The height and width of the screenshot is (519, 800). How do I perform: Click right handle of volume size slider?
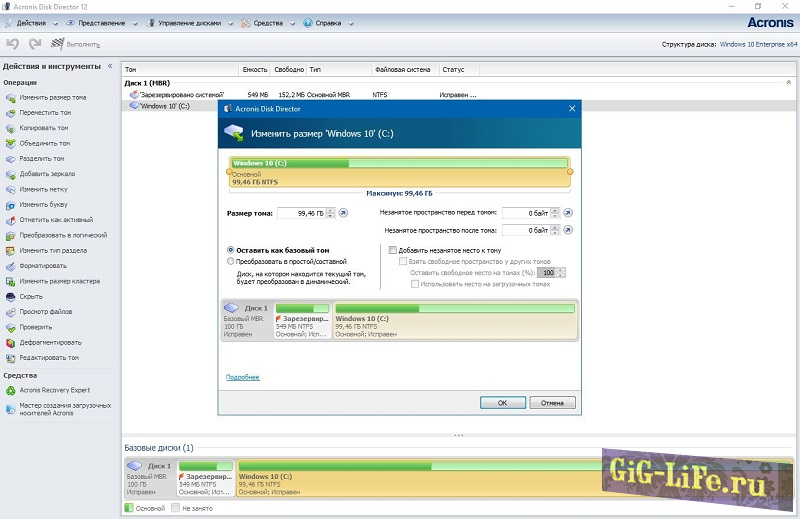pos(569,172)
